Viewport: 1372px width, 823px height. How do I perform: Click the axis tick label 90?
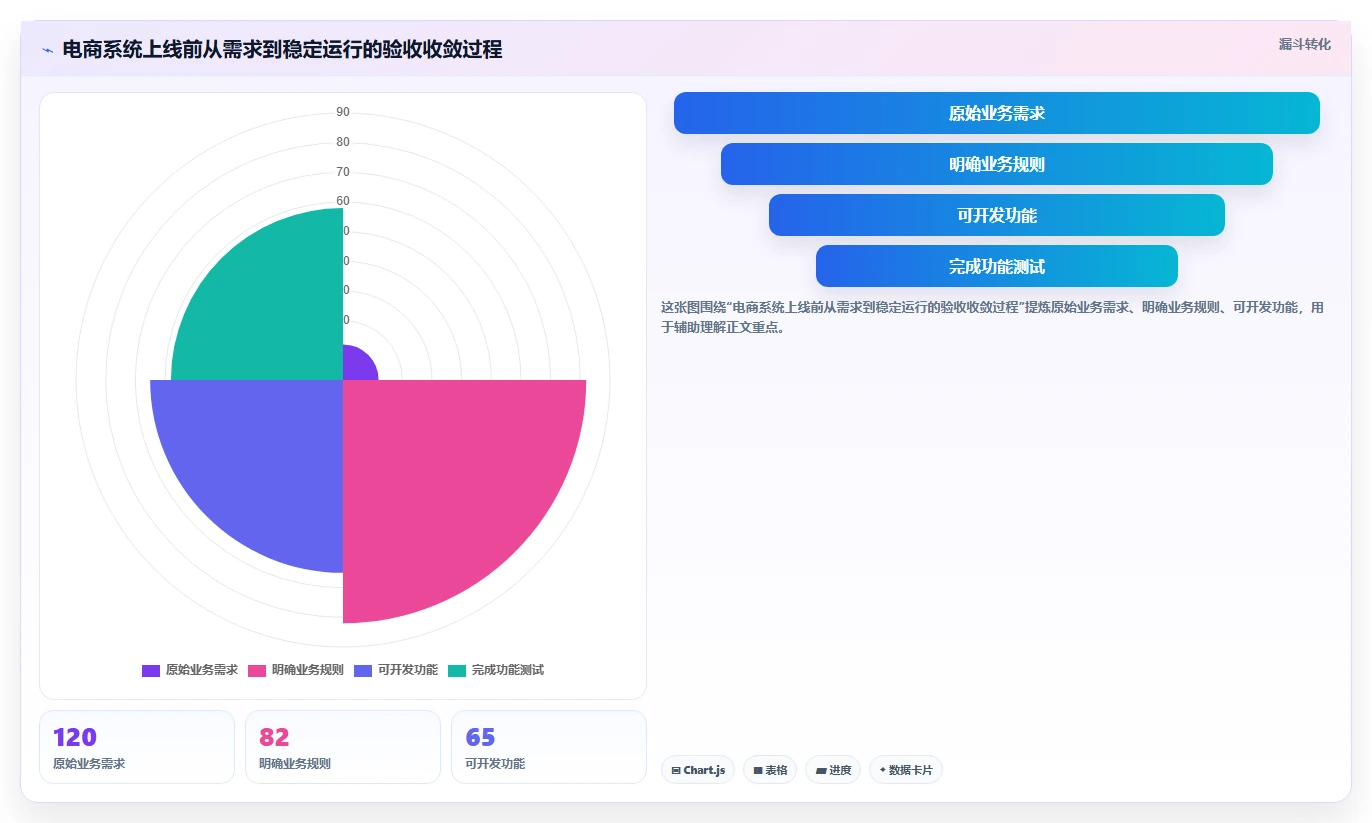tap(343, 112)
